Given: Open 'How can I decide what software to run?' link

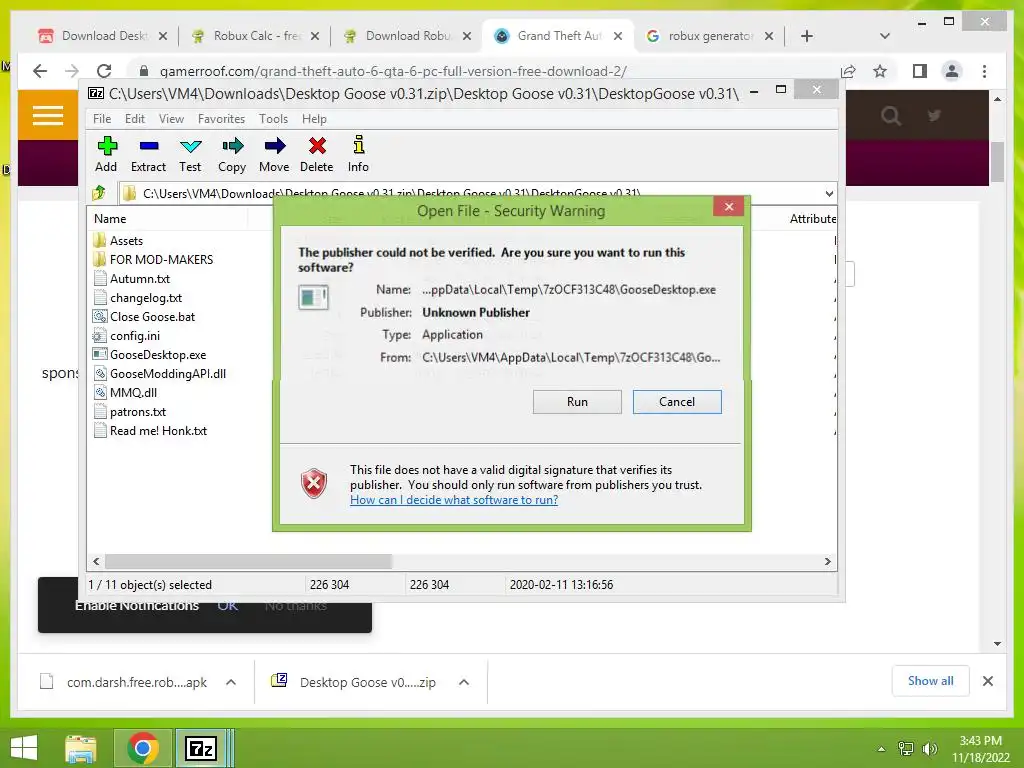Looking at the screenshot, I should click(x=454, y=500).
